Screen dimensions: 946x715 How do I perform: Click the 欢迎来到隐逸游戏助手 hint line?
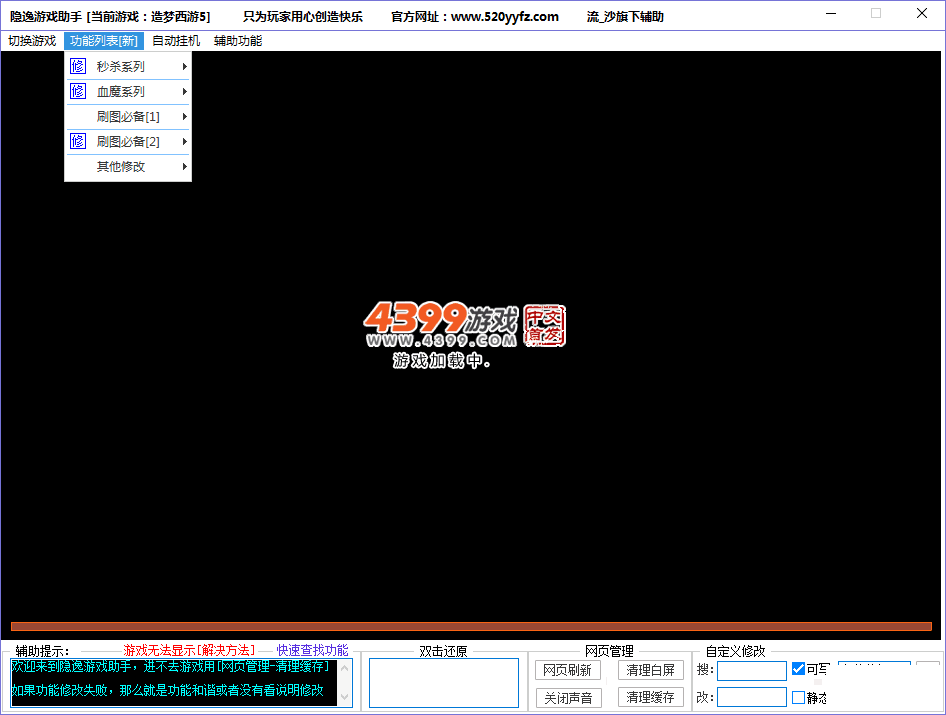point(171,667)
